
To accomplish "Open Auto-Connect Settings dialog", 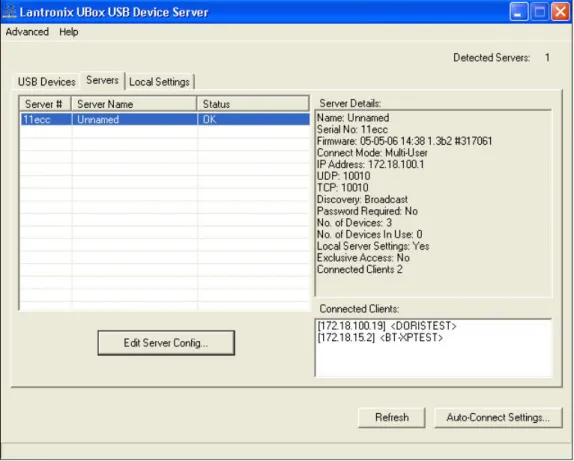I will [498, 417].
